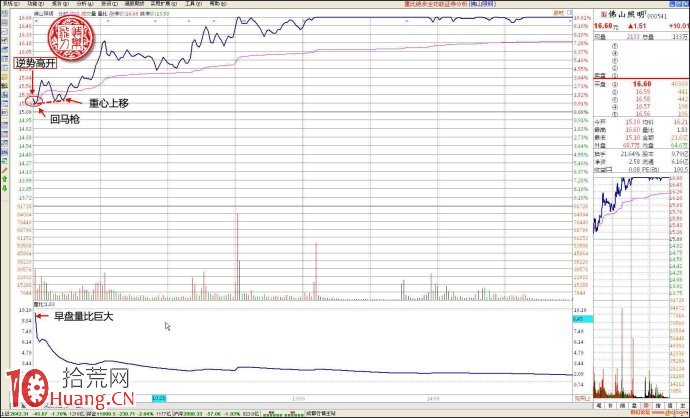Click the second signal indicator in status bar
Viewport: 690px width, 418px height.
pos(293,414)
